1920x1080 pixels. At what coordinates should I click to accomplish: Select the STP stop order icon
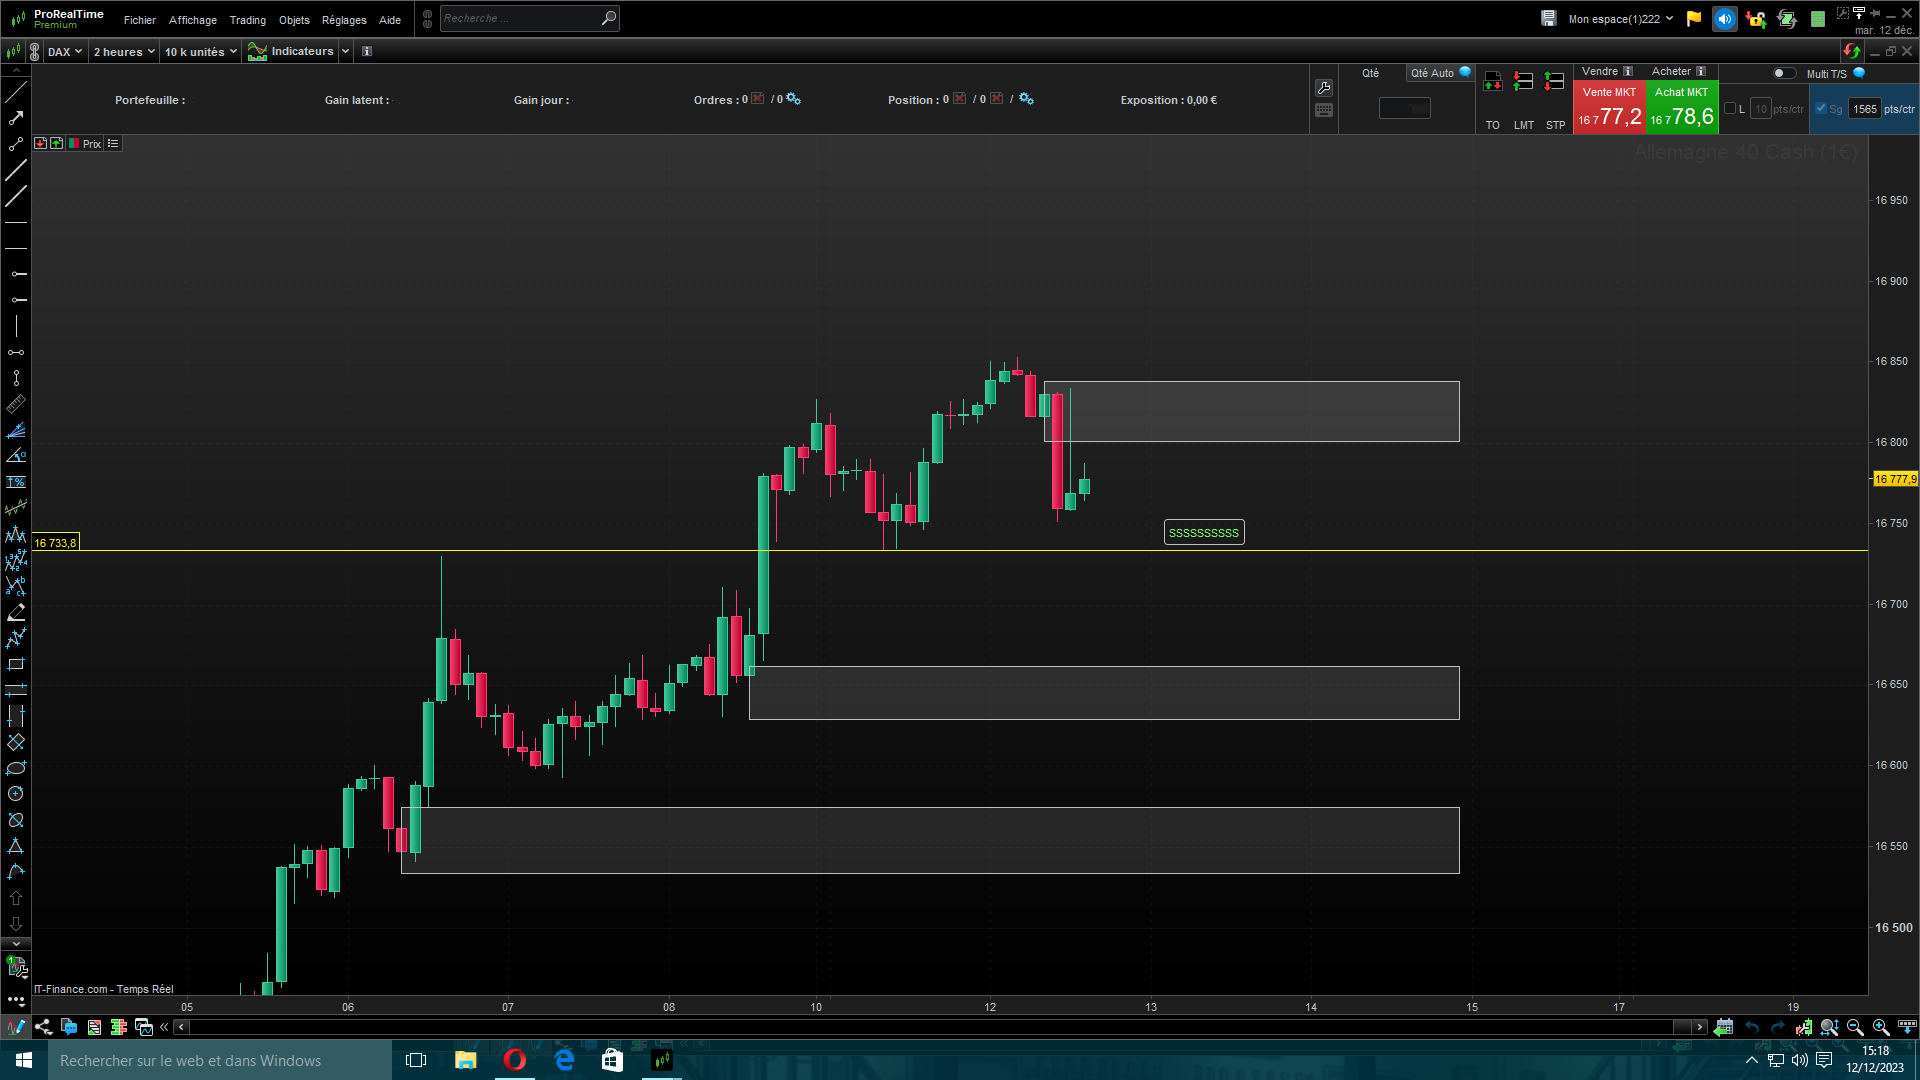(x=1554, y=82)
